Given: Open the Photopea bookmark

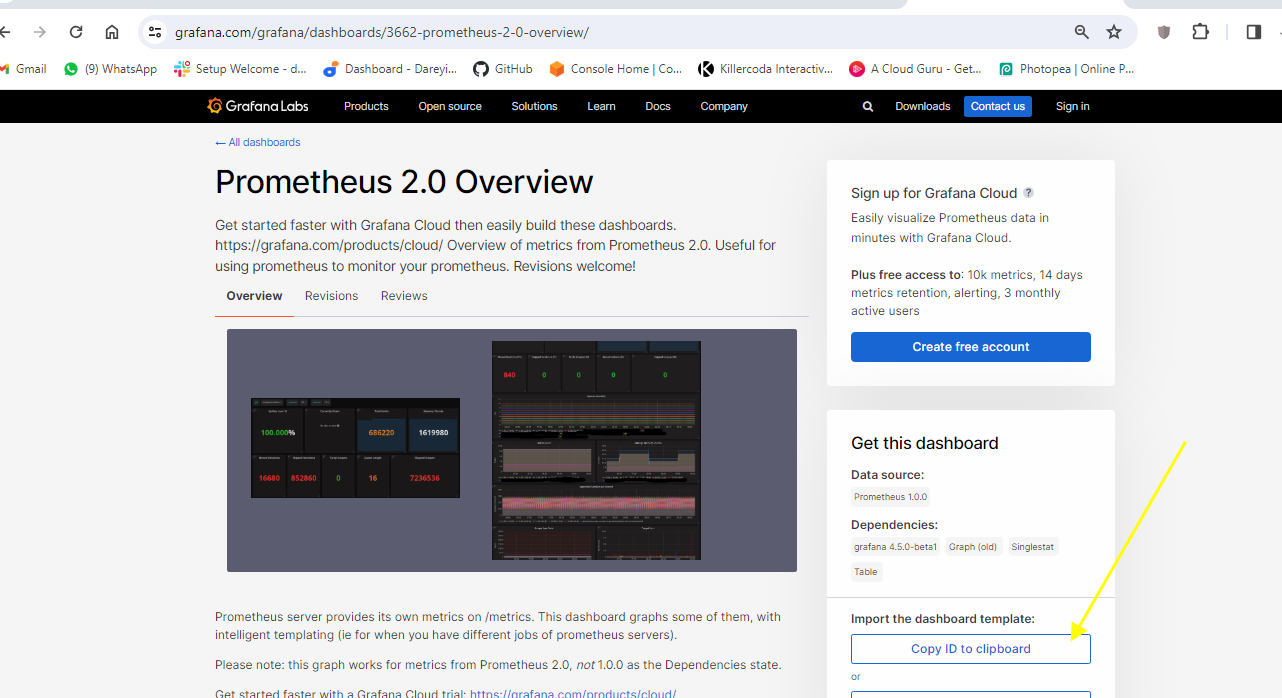Looking at the screenshot, I should [x=1066, y=69].
